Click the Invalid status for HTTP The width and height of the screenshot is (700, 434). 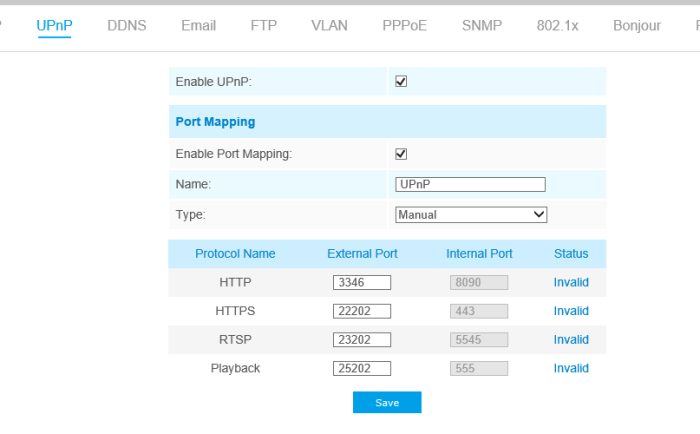click(571, 282)
